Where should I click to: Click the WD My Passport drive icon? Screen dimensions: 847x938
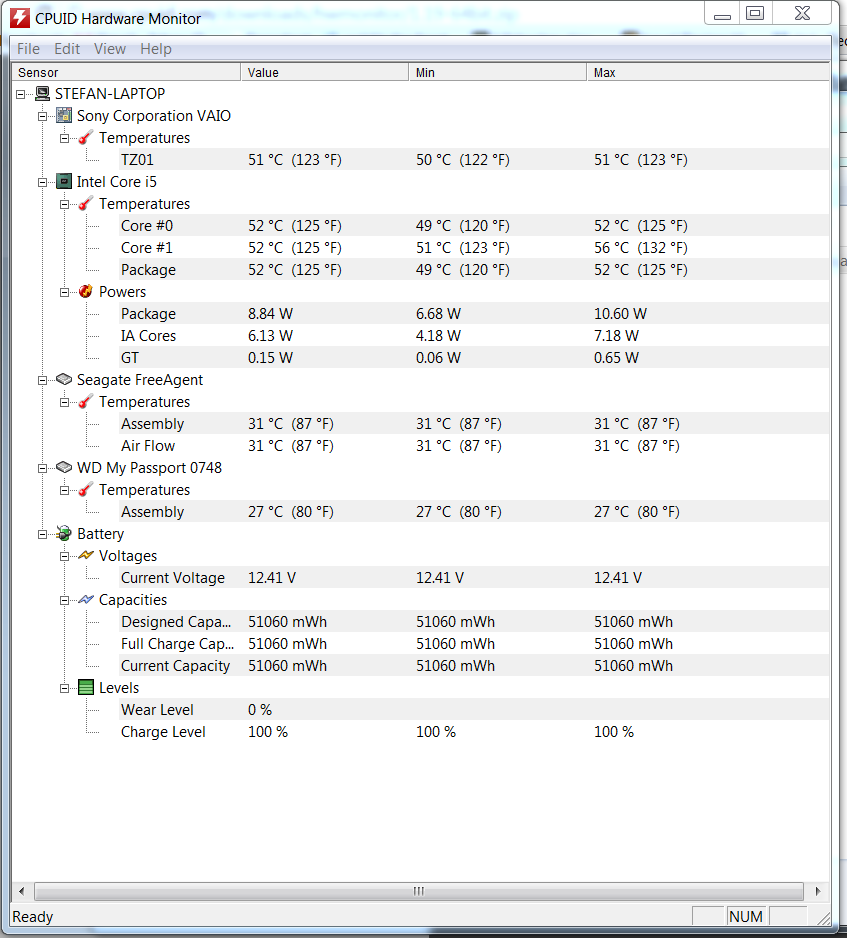(64, 467)
